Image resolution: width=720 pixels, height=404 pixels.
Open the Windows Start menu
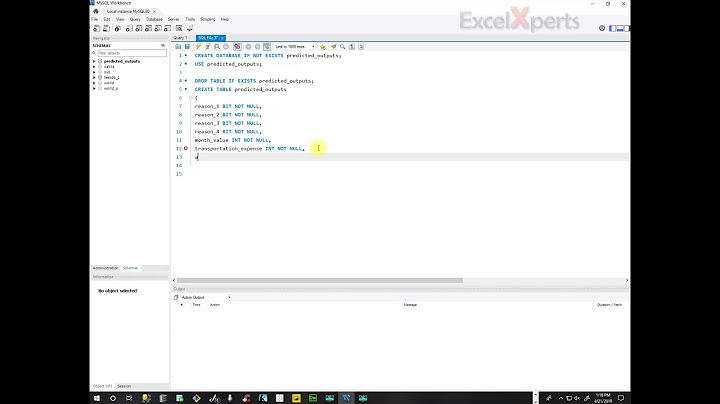96,398
